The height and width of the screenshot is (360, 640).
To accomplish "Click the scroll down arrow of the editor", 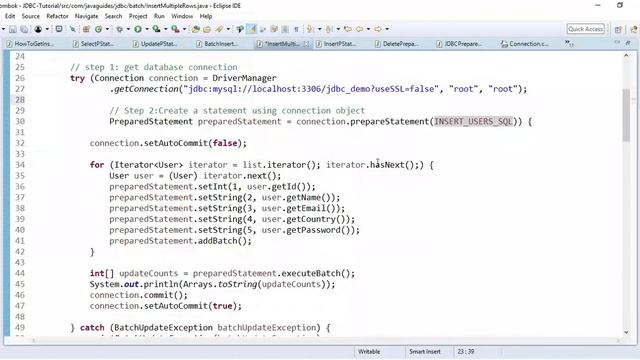I will click(626, 332).
